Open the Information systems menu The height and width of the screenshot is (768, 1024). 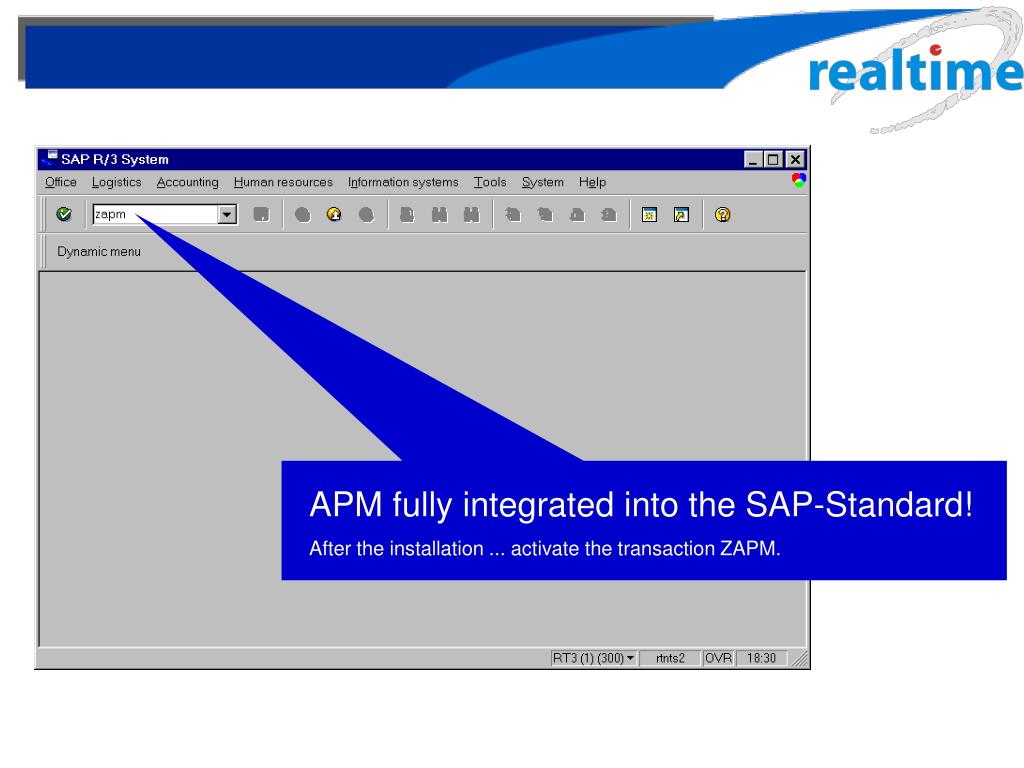click(403, 182)
